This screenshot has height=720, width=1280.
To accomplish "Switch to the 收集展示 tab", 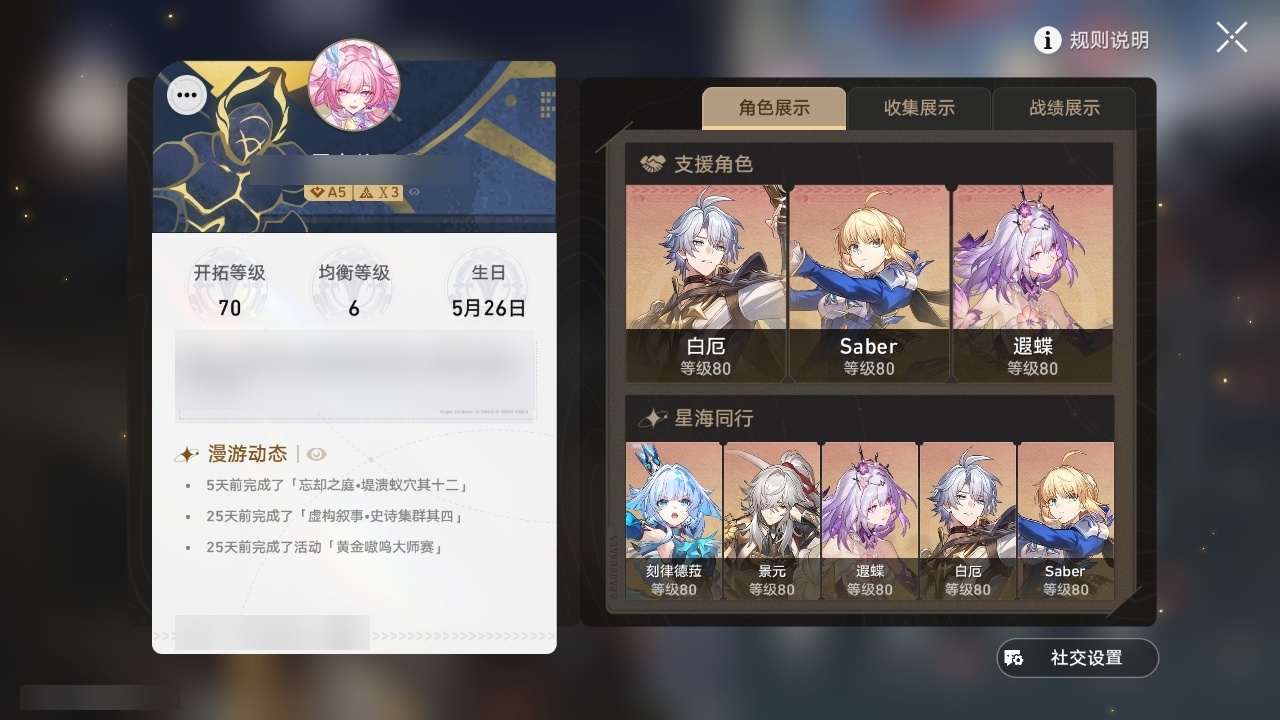I will [919, 108].
